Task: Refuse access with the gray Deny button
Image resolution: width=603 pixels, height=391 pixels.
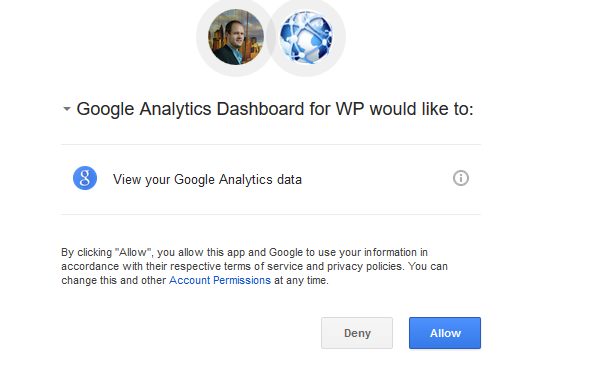Action: click(x=357, y=333)
